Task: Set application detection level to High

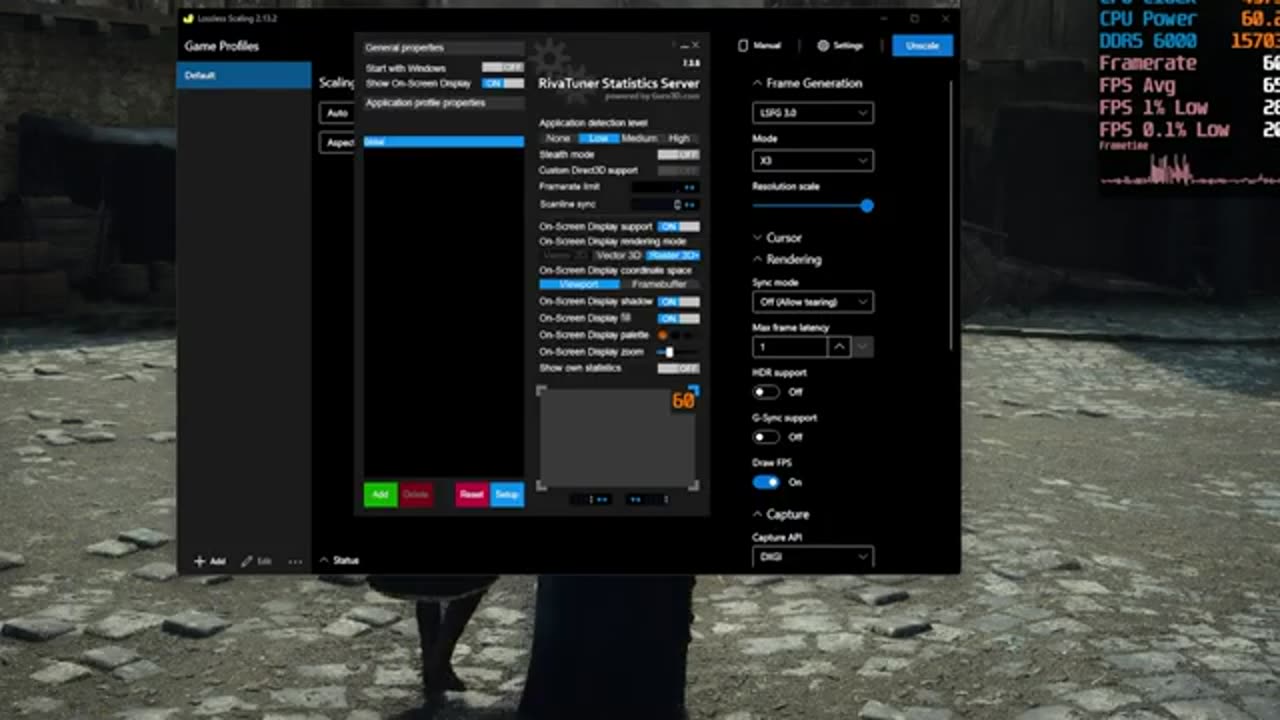Action: [679, 138]
